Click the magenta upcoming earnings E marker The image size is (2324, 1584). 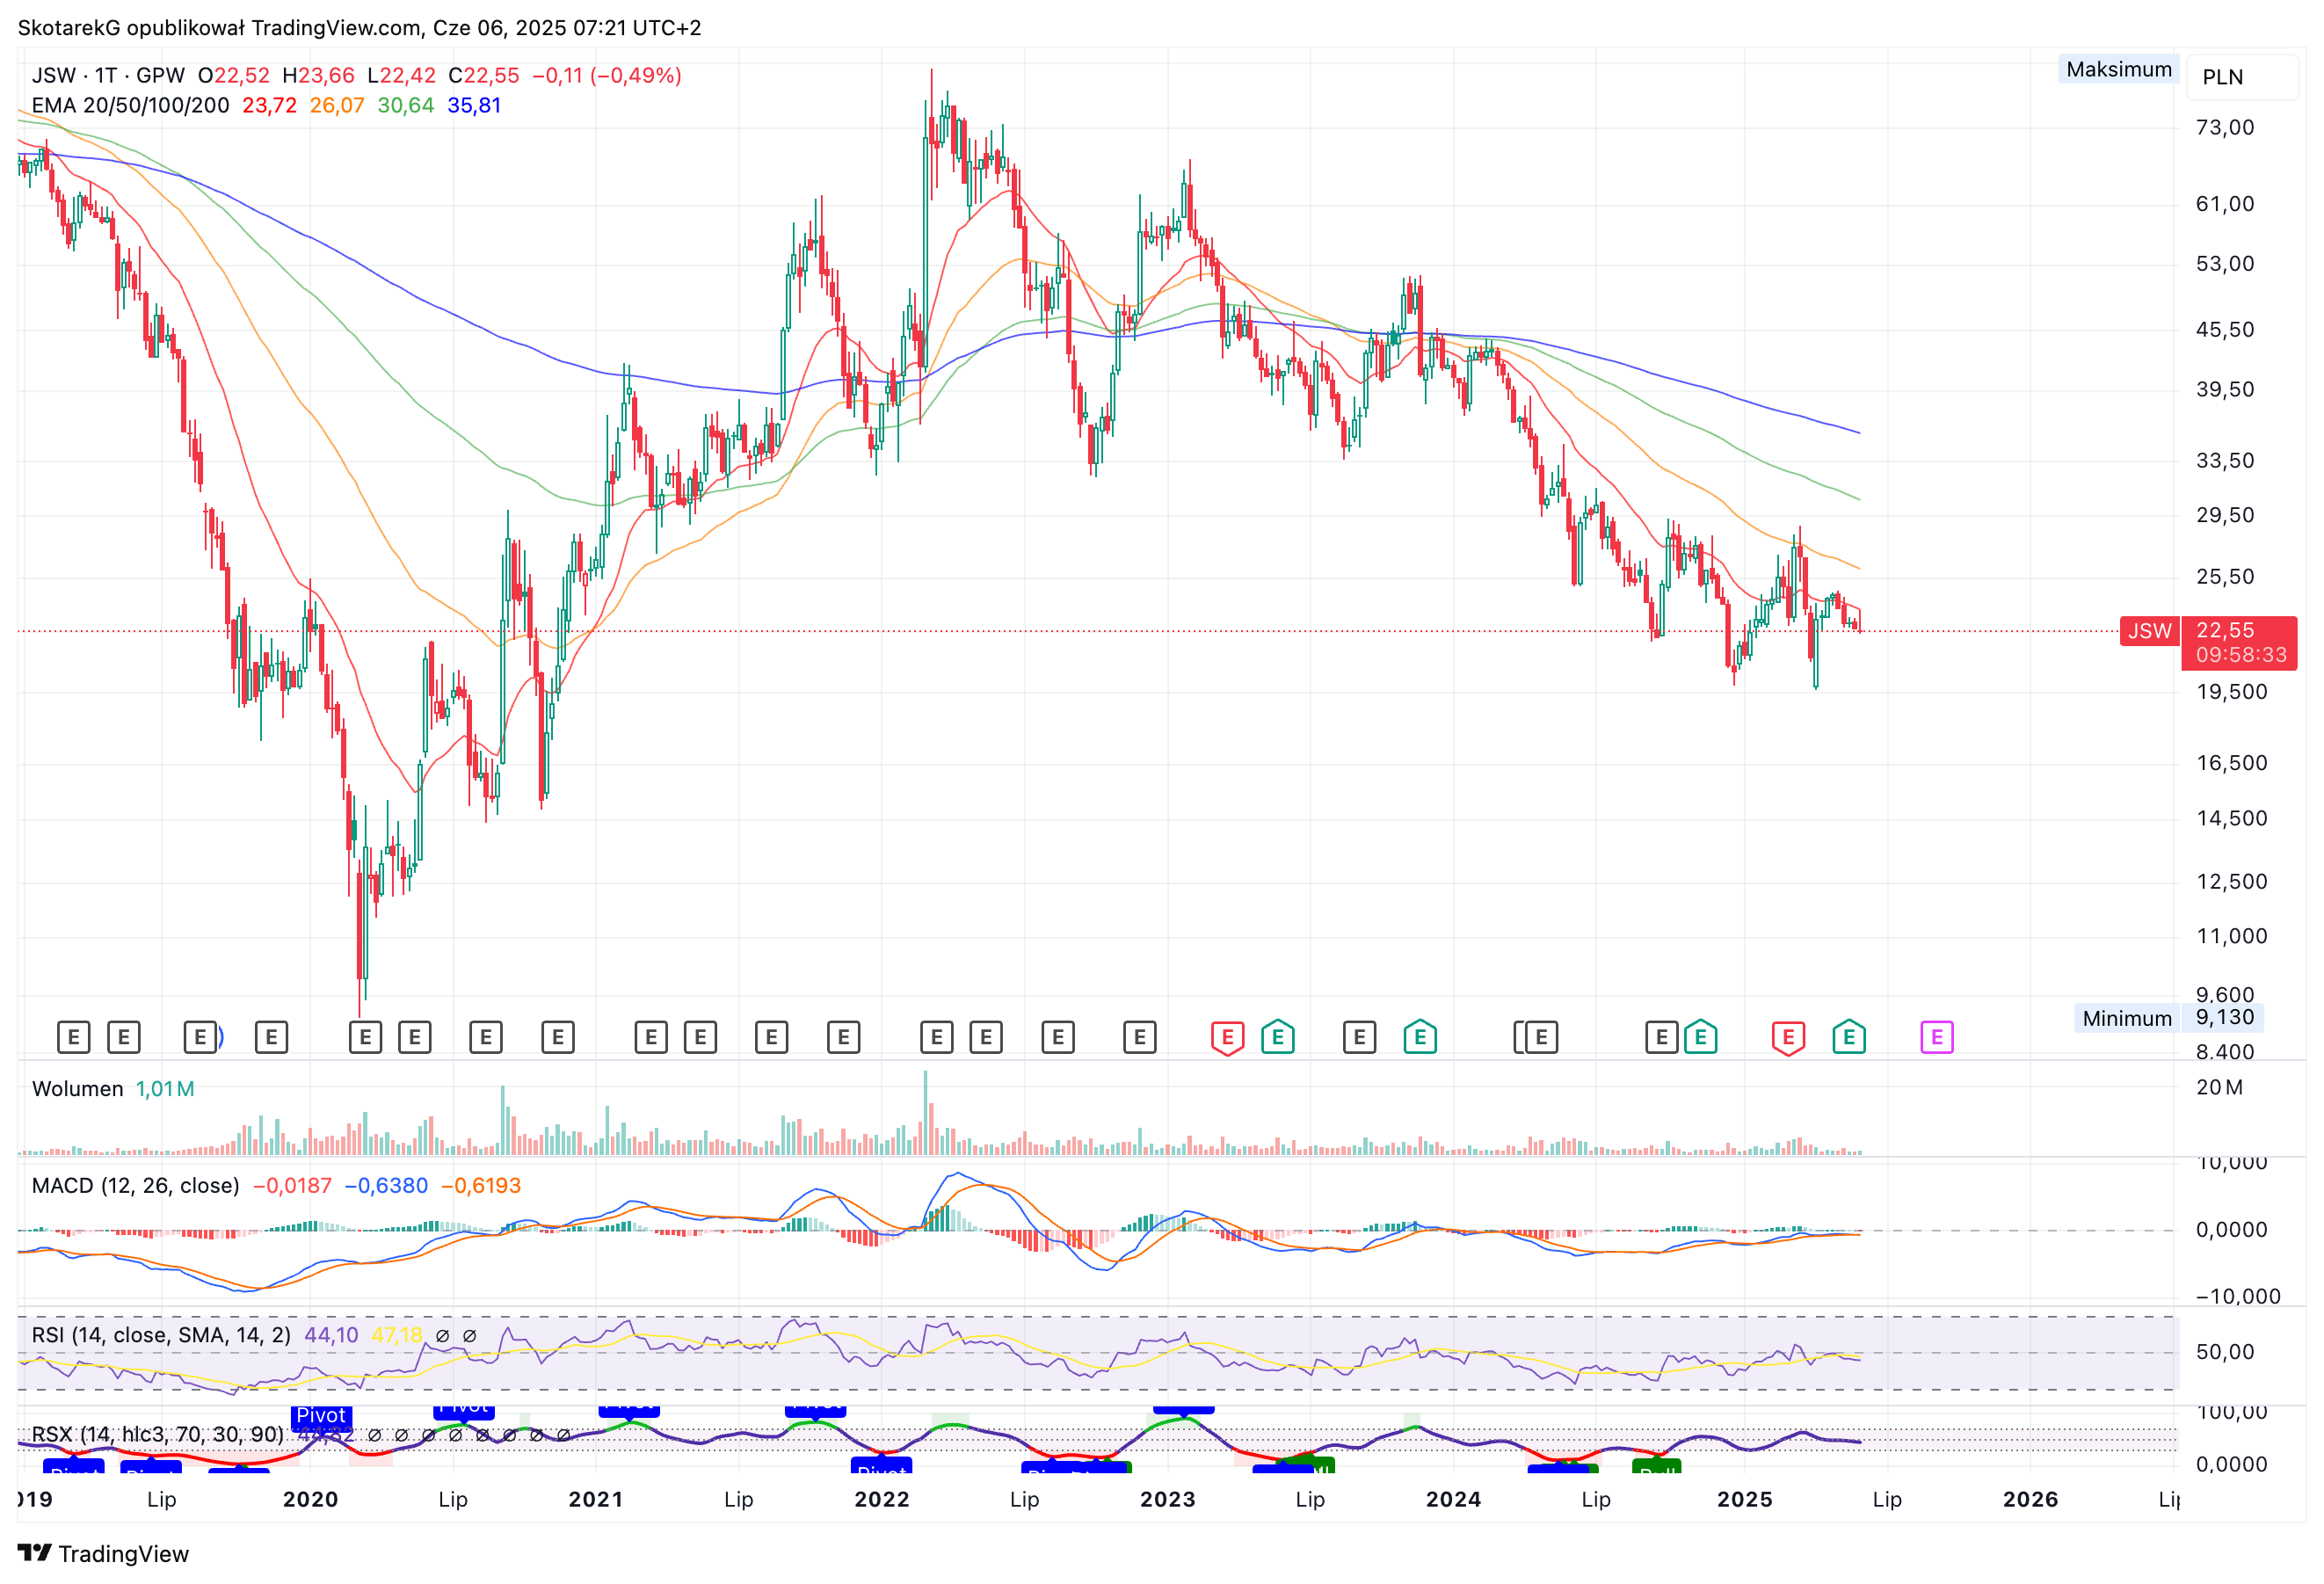click(1936, 1037)
